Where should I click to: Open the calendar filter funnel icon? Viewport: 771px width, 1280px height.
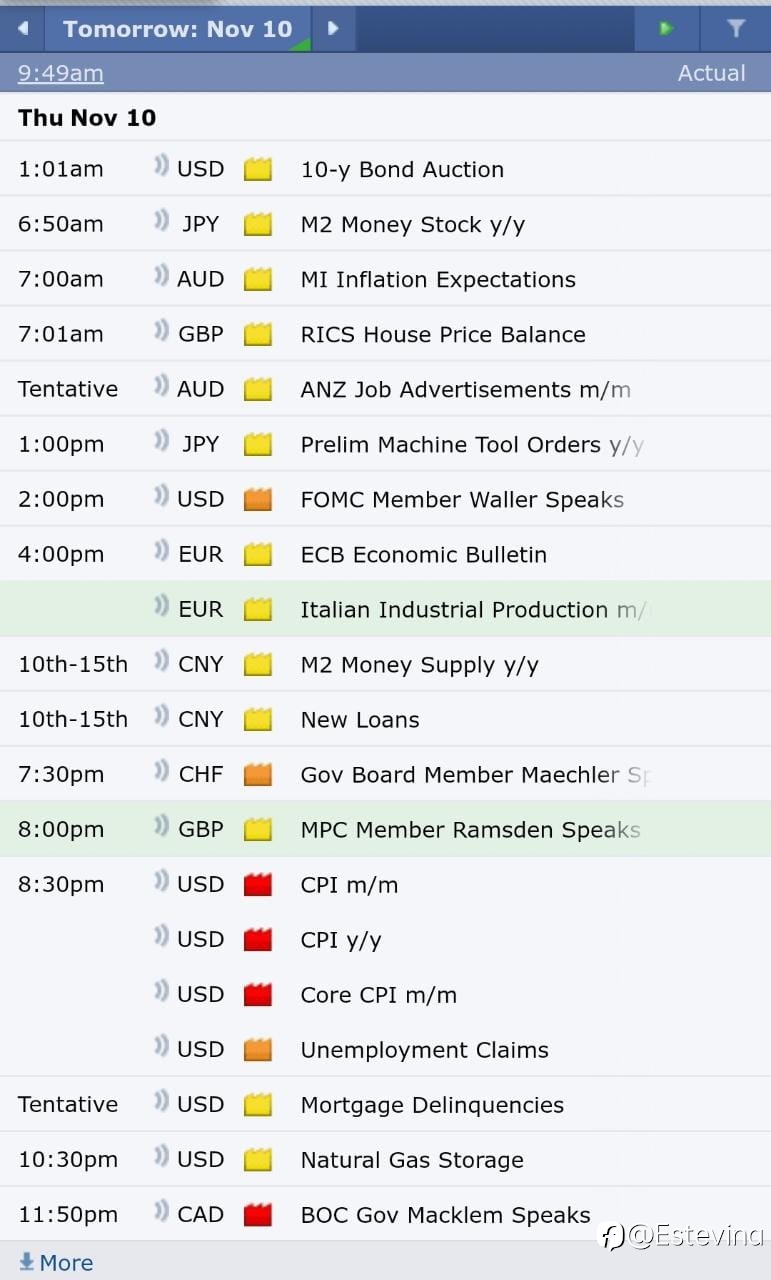[x=736, y=28]
